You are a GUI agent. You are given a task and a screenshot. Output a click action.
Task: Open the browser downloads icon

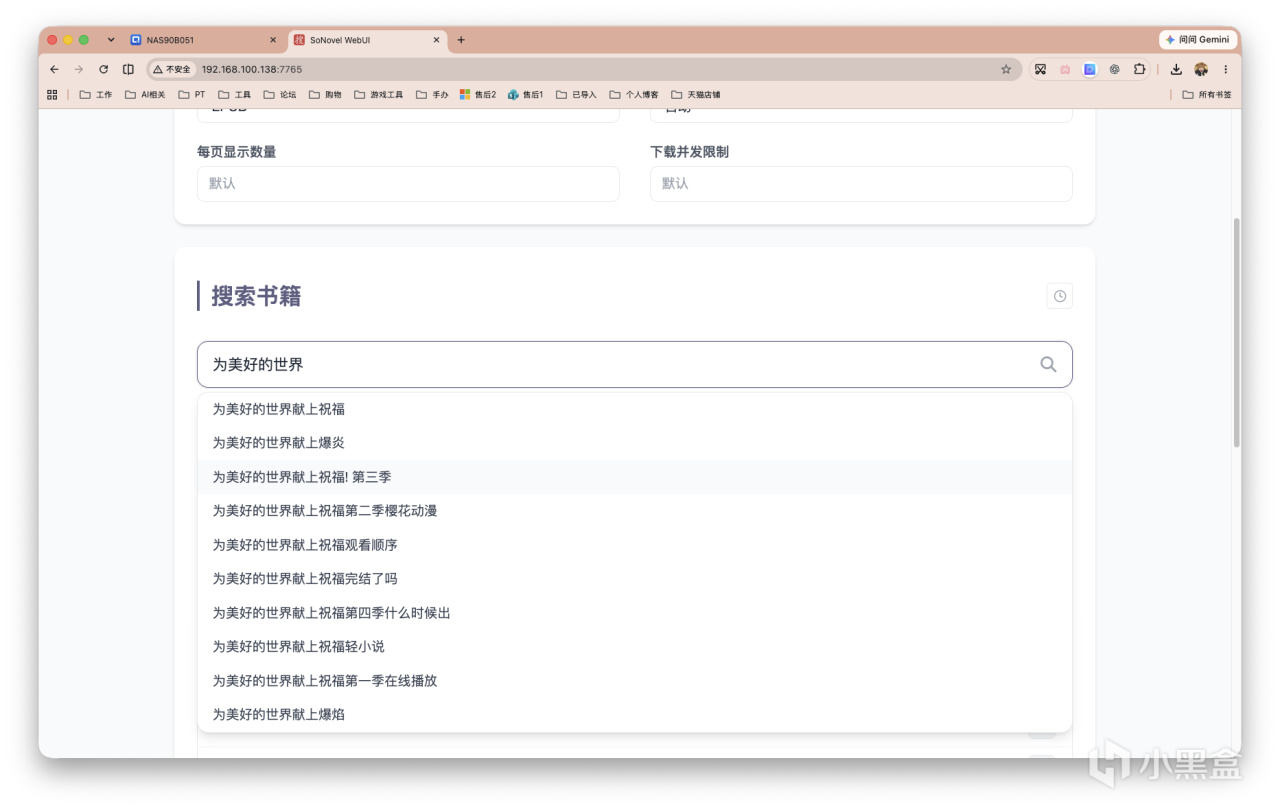(x=1176, y=69)
